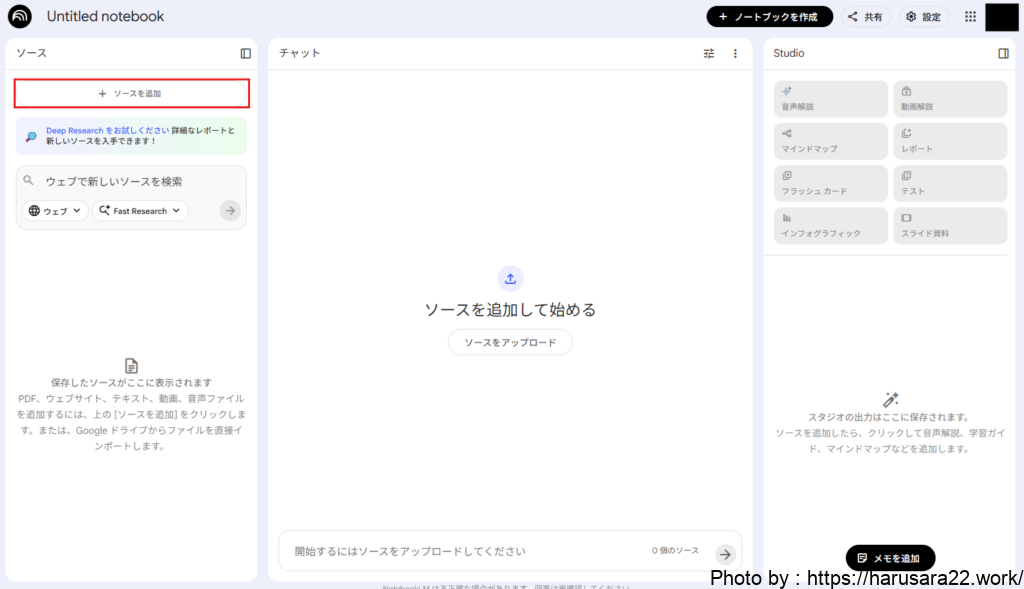Screen dimensions: 1024x589
Task: Expand the Fast Research mode dropdown
Action: (140, 211)
